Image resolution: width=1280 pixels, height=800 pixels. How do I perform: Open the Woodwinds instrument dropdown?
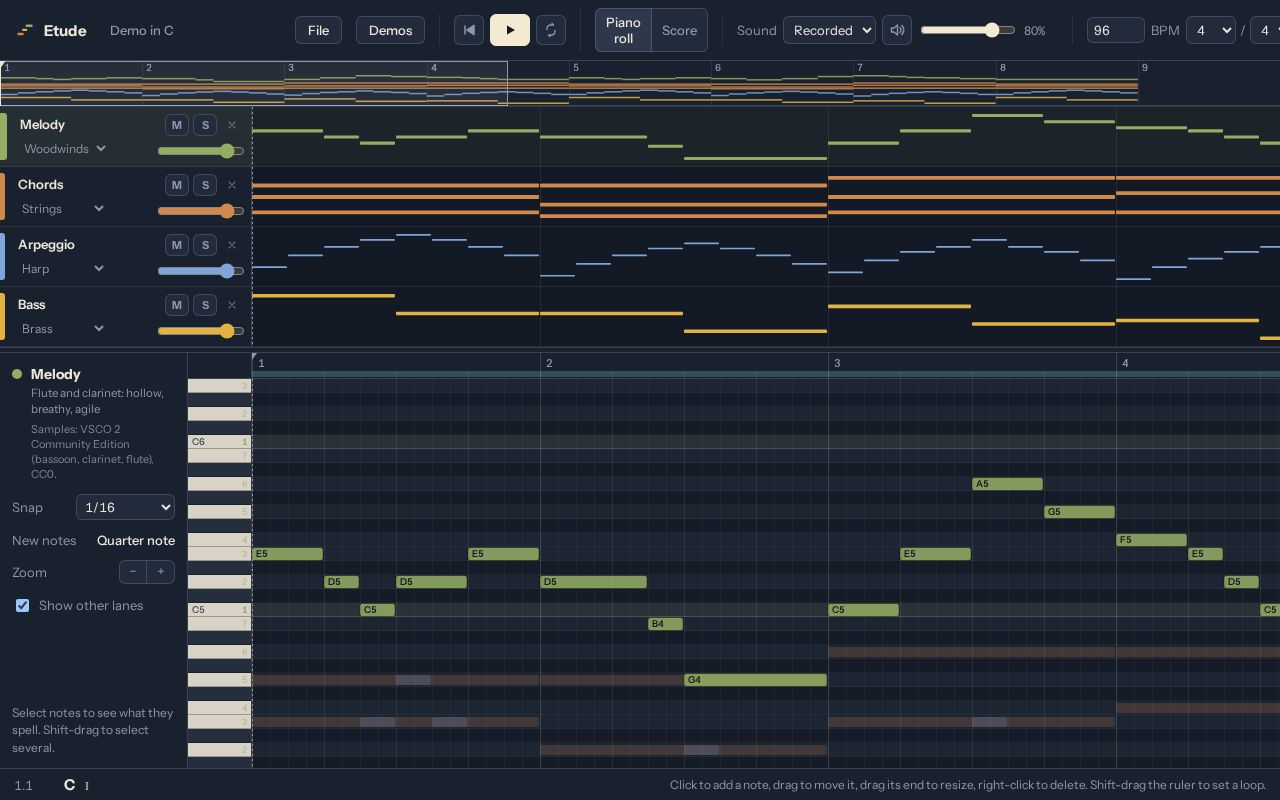tap(65, 149)
